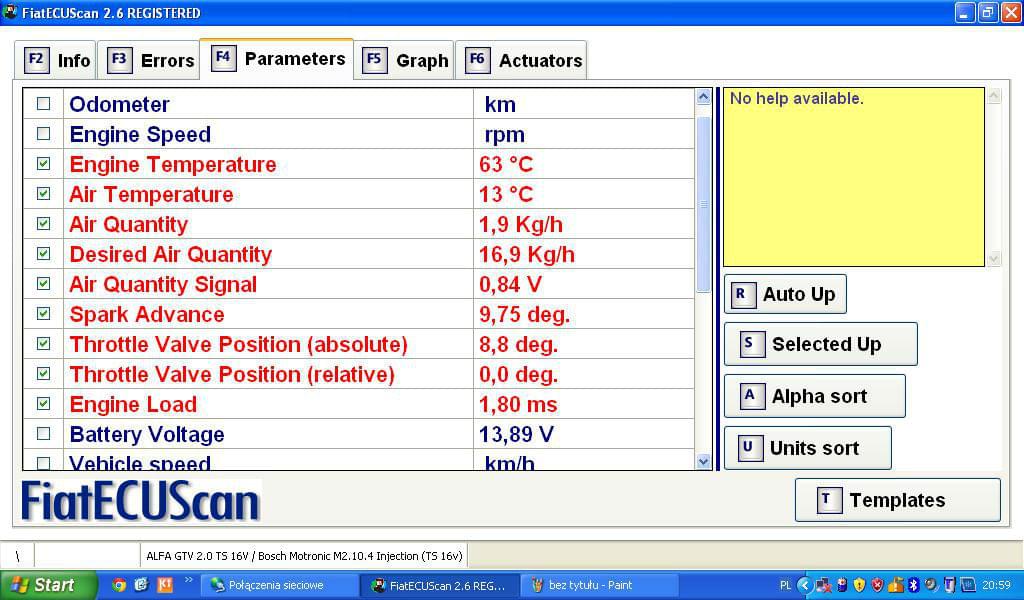
Task: Click the orange alert tray icon
Action: click(896, 585)
